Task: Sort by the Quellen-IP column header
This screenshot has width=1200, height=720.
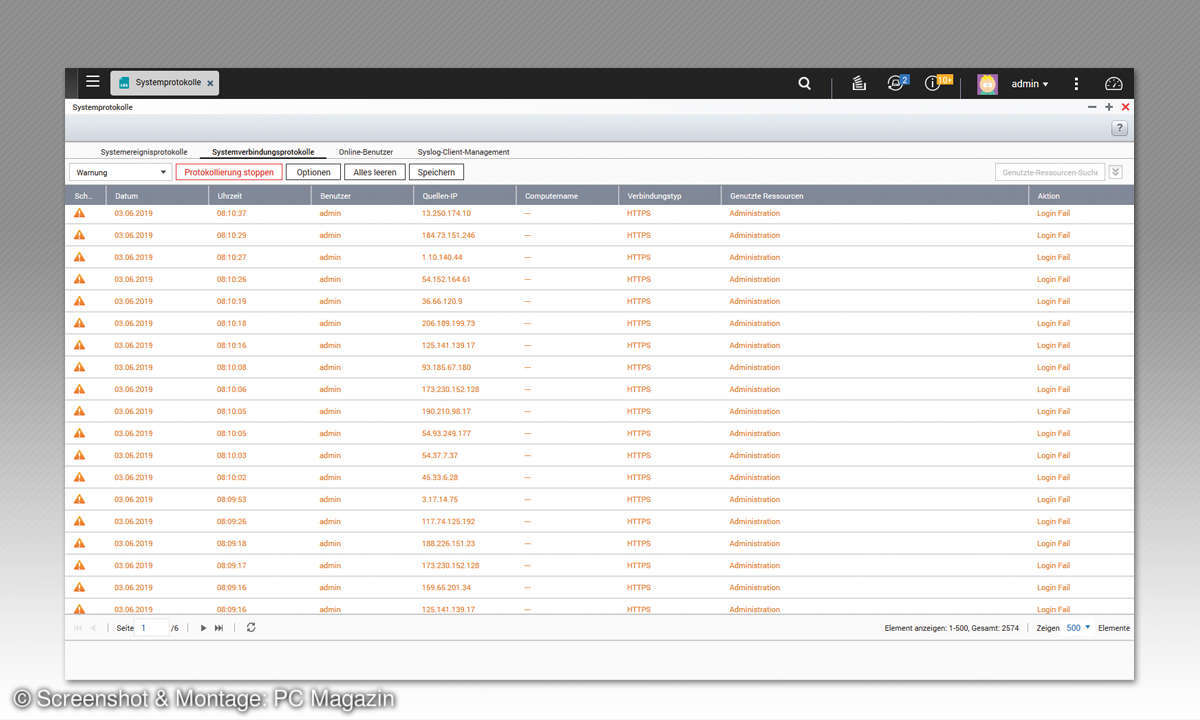Action: 464,196
